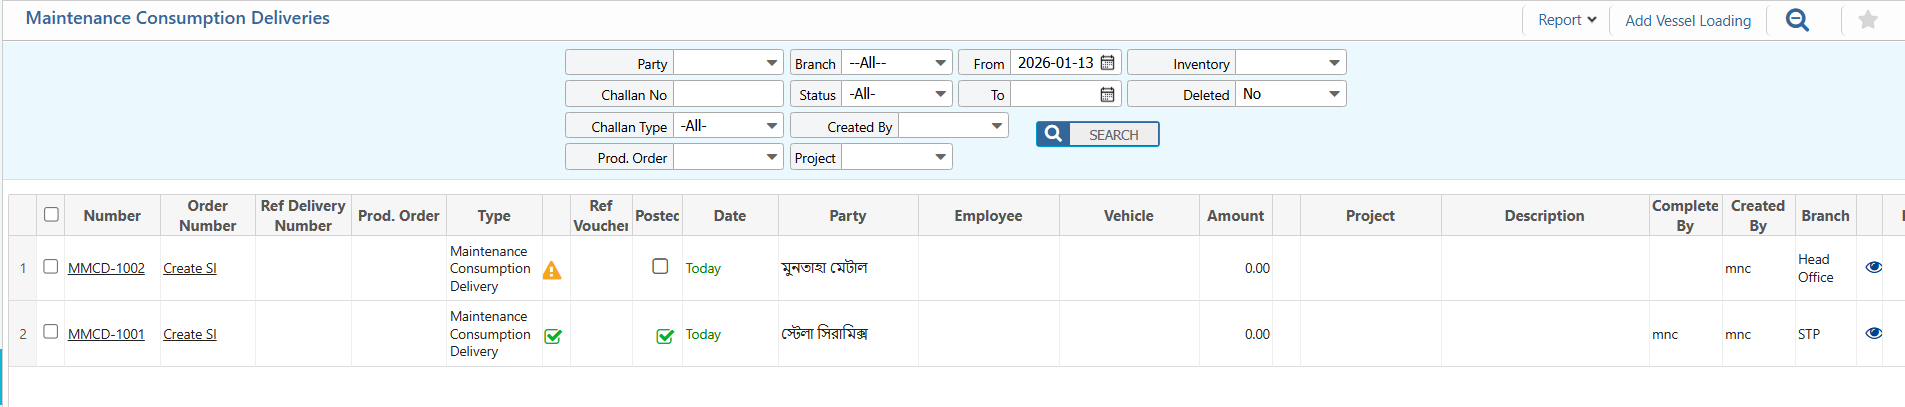The height and width of the screenshot is (407, 1905).
Task: Open delivery MMCD-1002 link
Action: (106, 268)
